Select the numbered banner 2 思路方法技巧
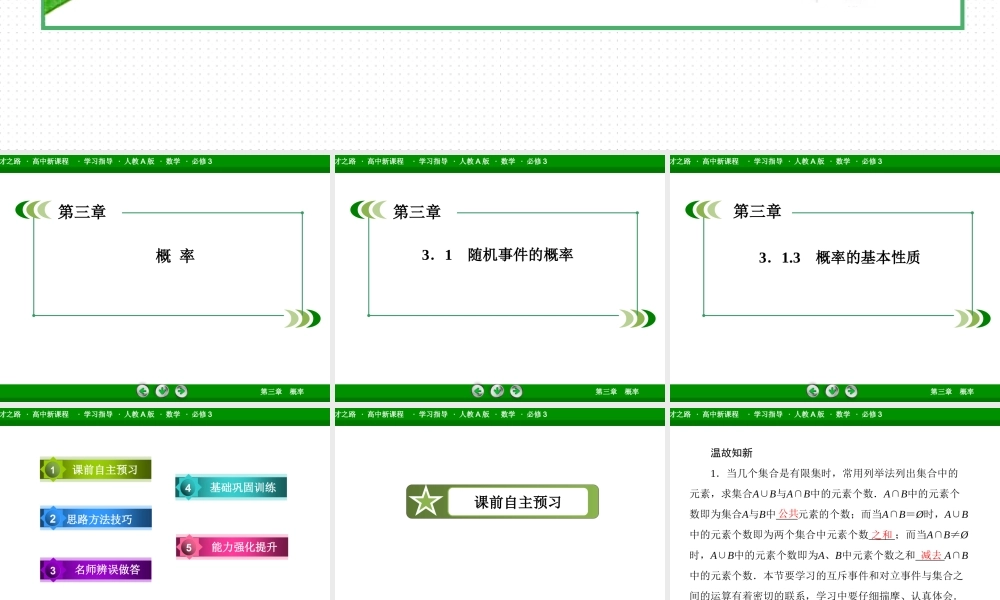Image resolution: width=1000 pixels, height=600 pixels. pyautogui.click(x=95, y=518)
